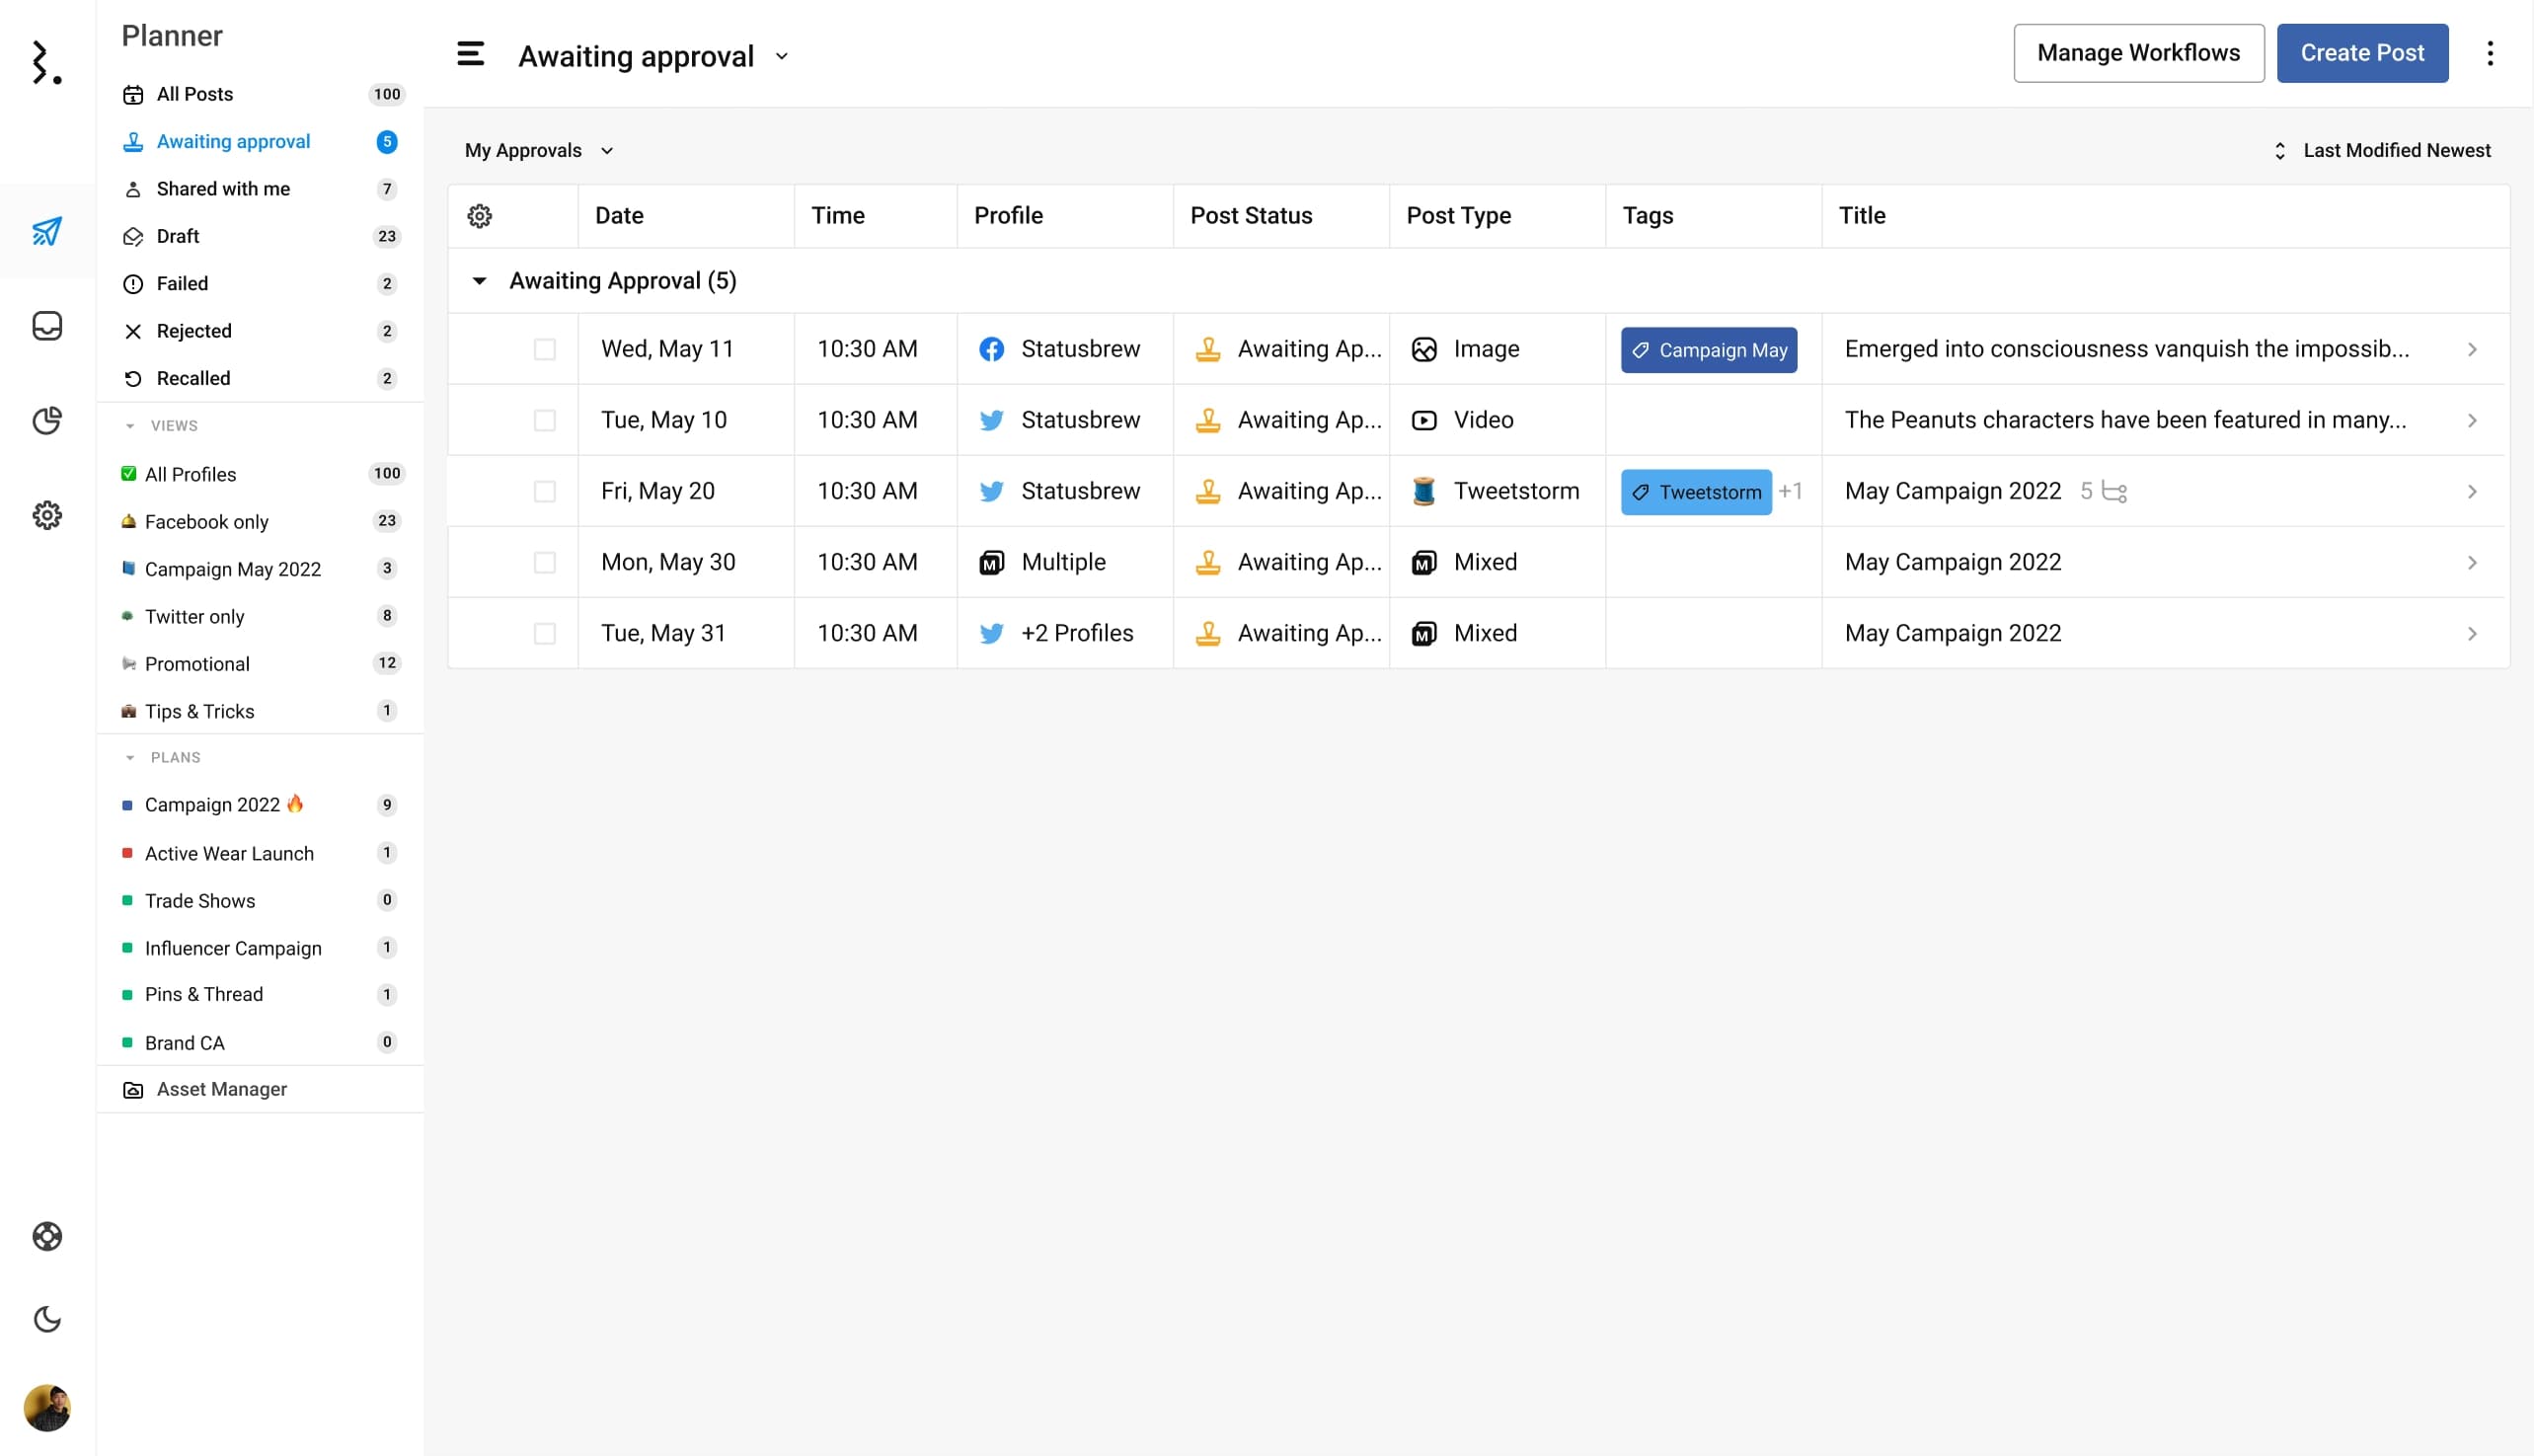Select the Twitter only view
This screenshot has height=1456, width=2534.
coord(261,616)
